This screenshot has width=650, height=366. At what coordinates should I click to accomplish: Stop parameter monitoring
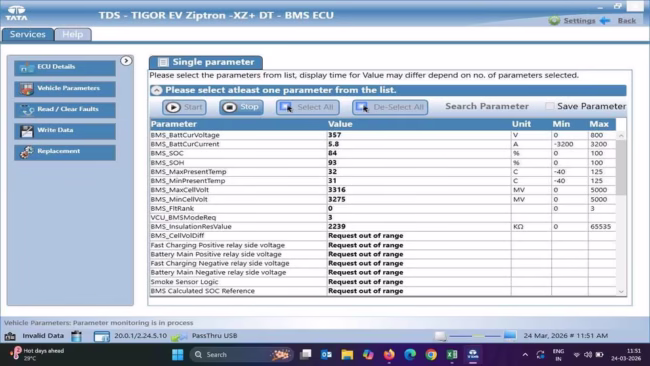coord(241,107)
